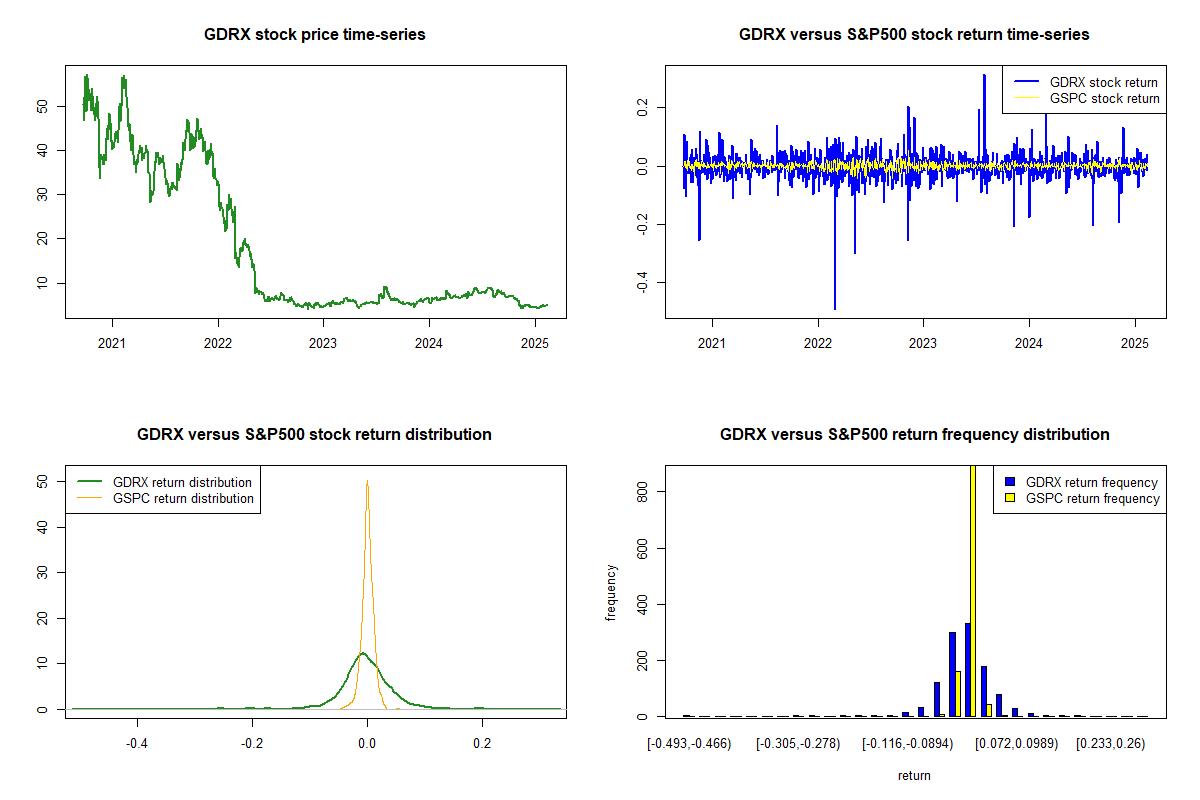The height and width of the screenshot is (800, 1200).
Task: Click the peak of the orange GSPC density curve
Action: click(x=367, y=483)
